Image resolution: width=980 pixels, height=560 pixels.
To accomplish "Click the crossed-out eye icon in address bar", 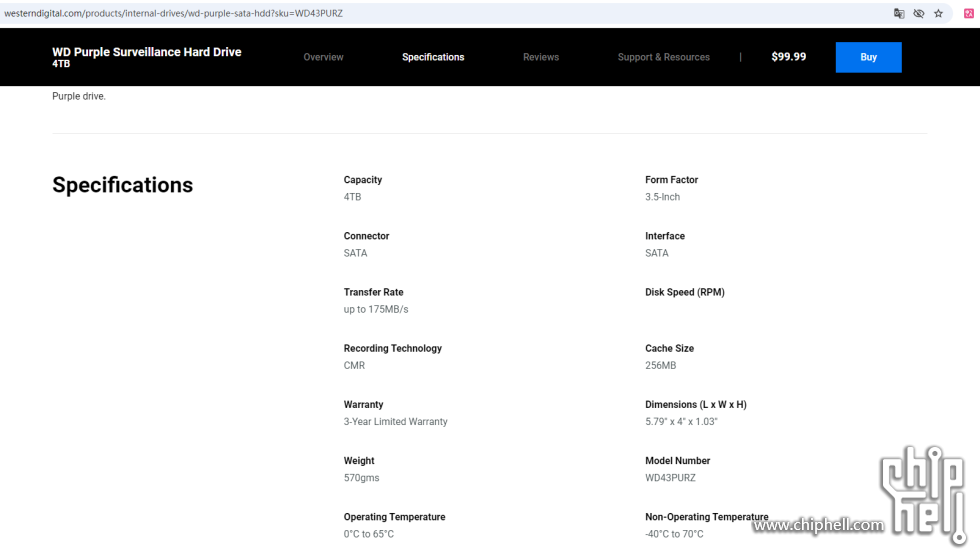I will click(919, 13).
